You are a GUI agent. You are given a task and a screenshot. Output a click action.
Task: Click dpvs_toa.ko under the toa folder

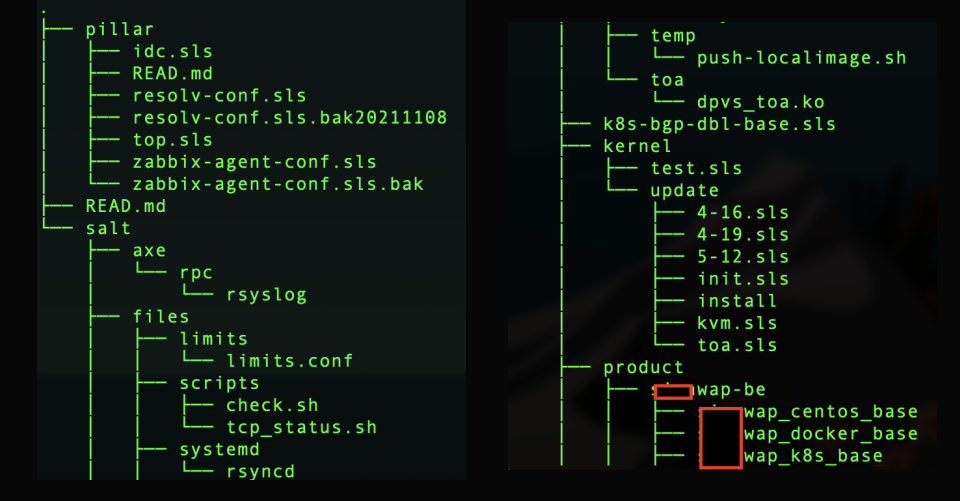pyautogui.click(x=761, y=102)
